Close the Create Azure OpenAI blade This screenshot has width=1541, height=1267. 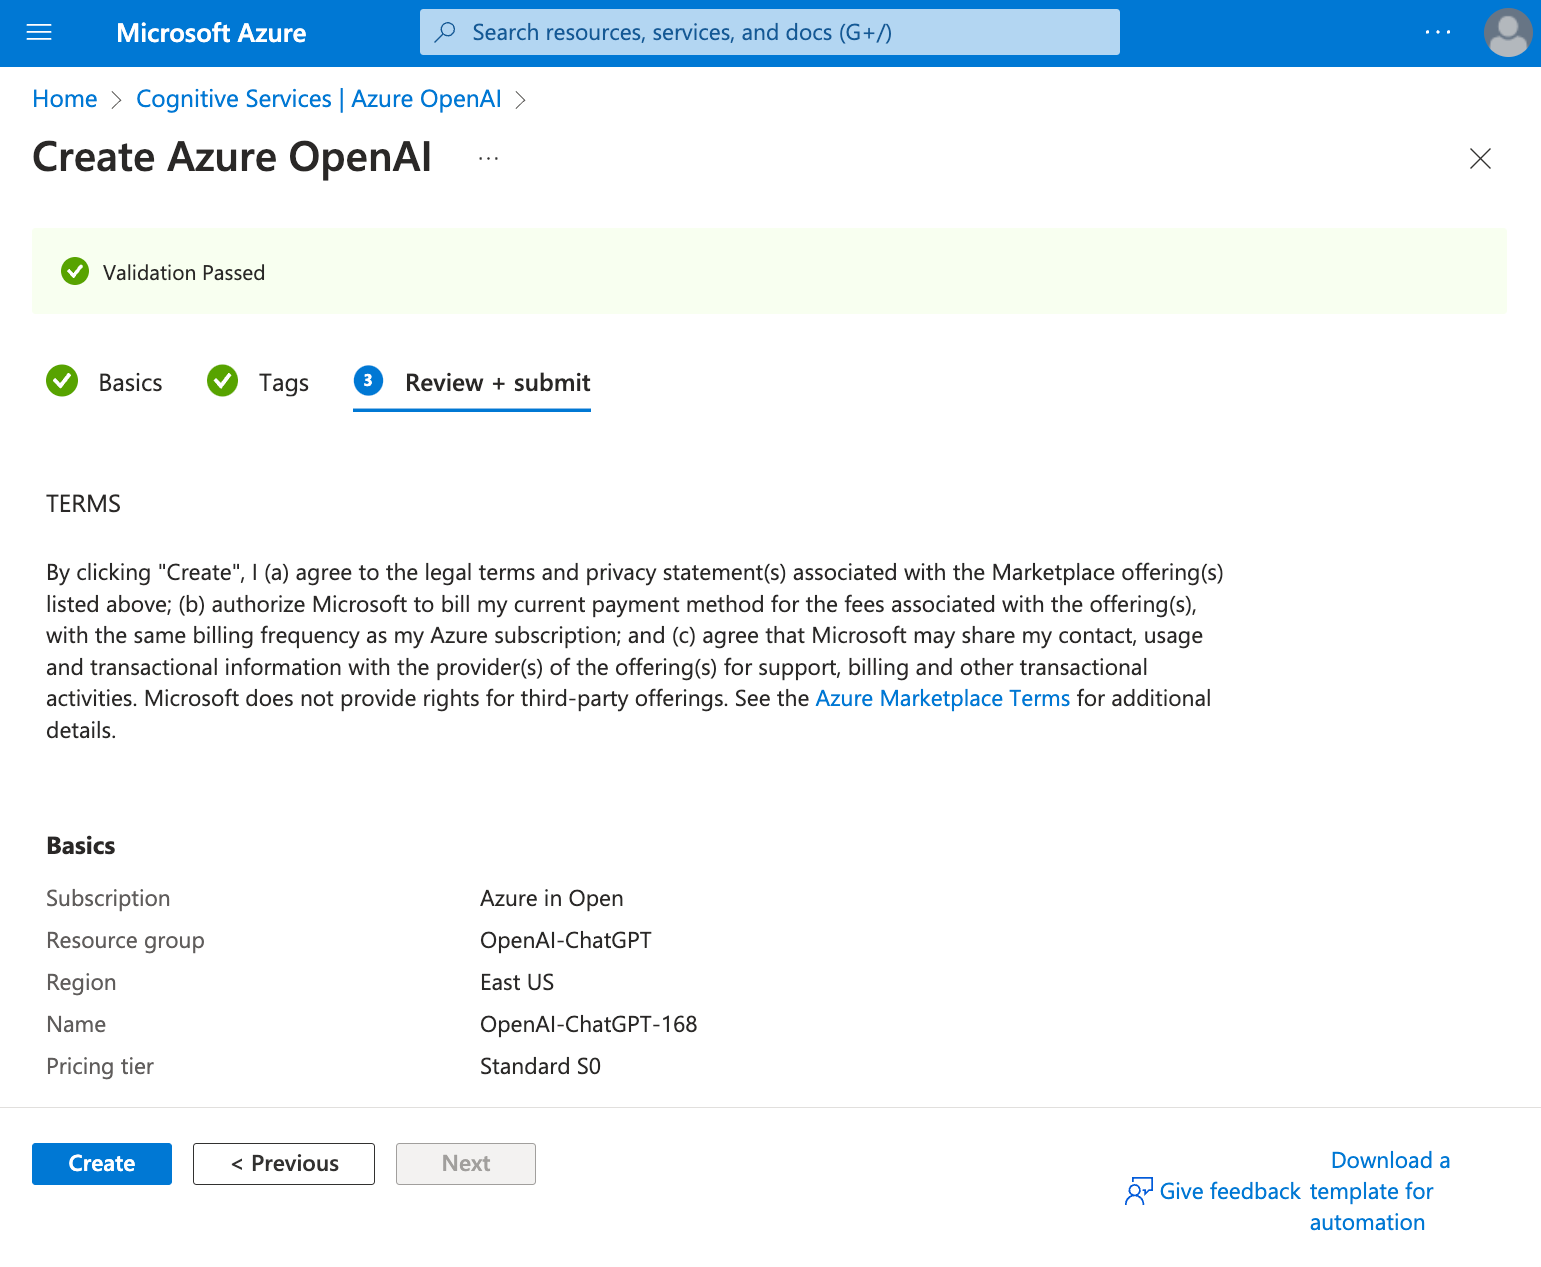tap(1480, 158)
